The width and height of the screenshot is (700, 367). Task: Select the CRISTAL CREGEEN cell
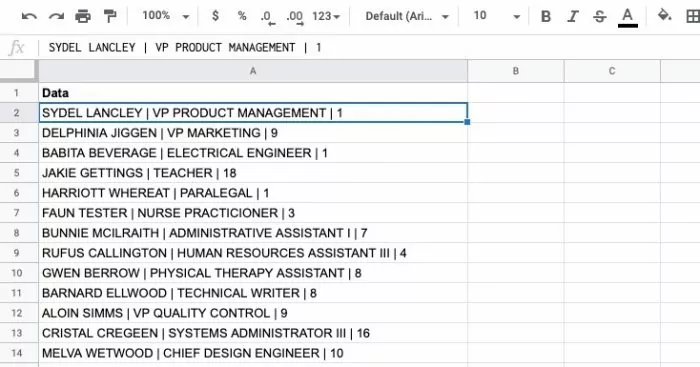[x=253, y=333]
